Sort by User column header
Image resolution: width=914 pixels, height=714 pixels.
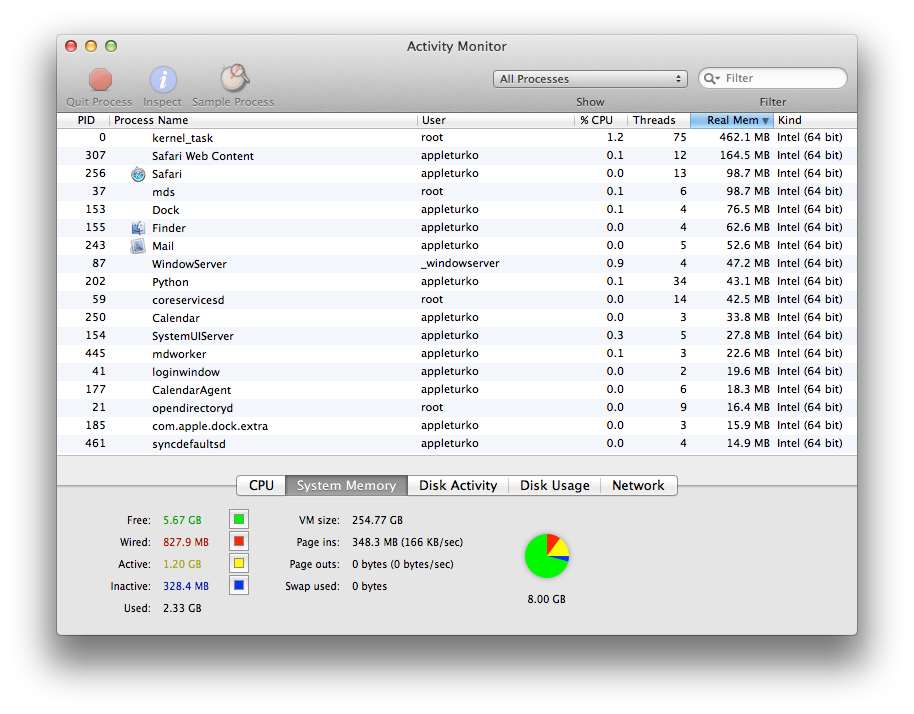pos(496,120)
